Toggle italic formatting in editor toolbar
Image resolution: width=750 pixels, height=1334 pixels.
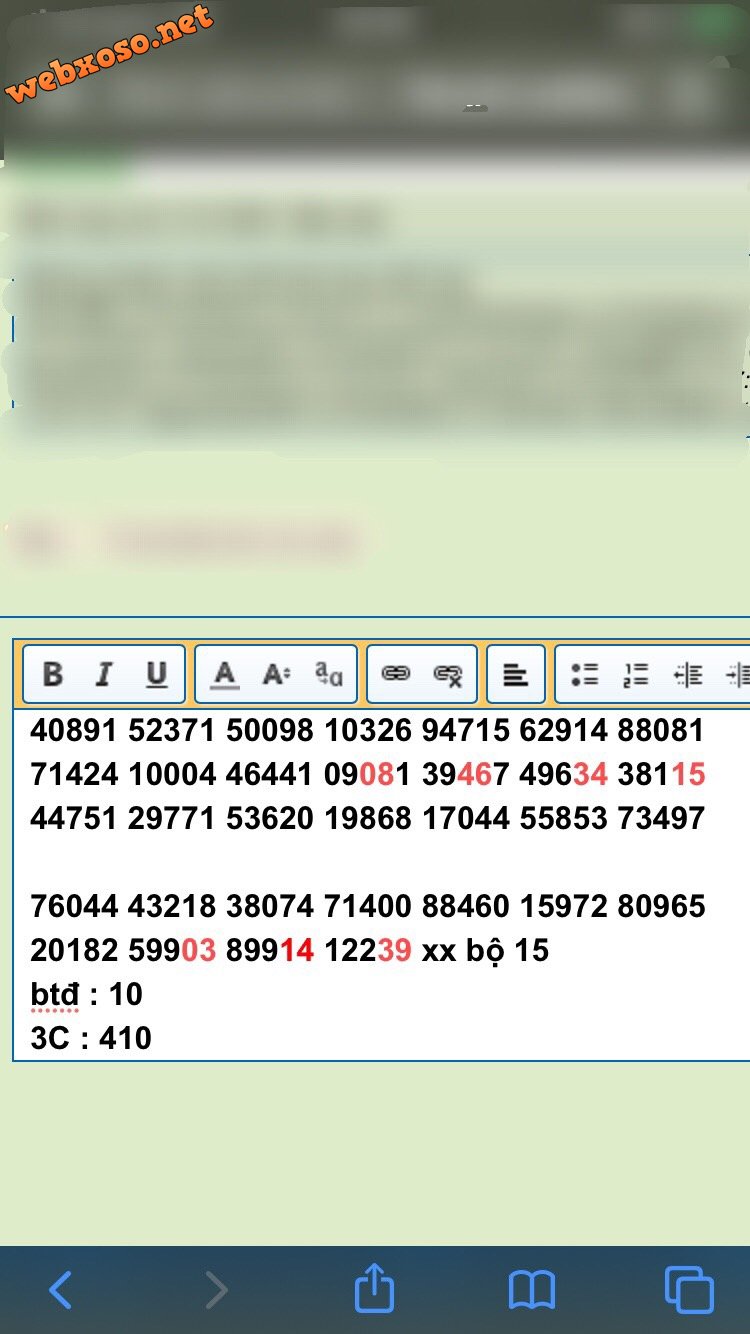104,674
